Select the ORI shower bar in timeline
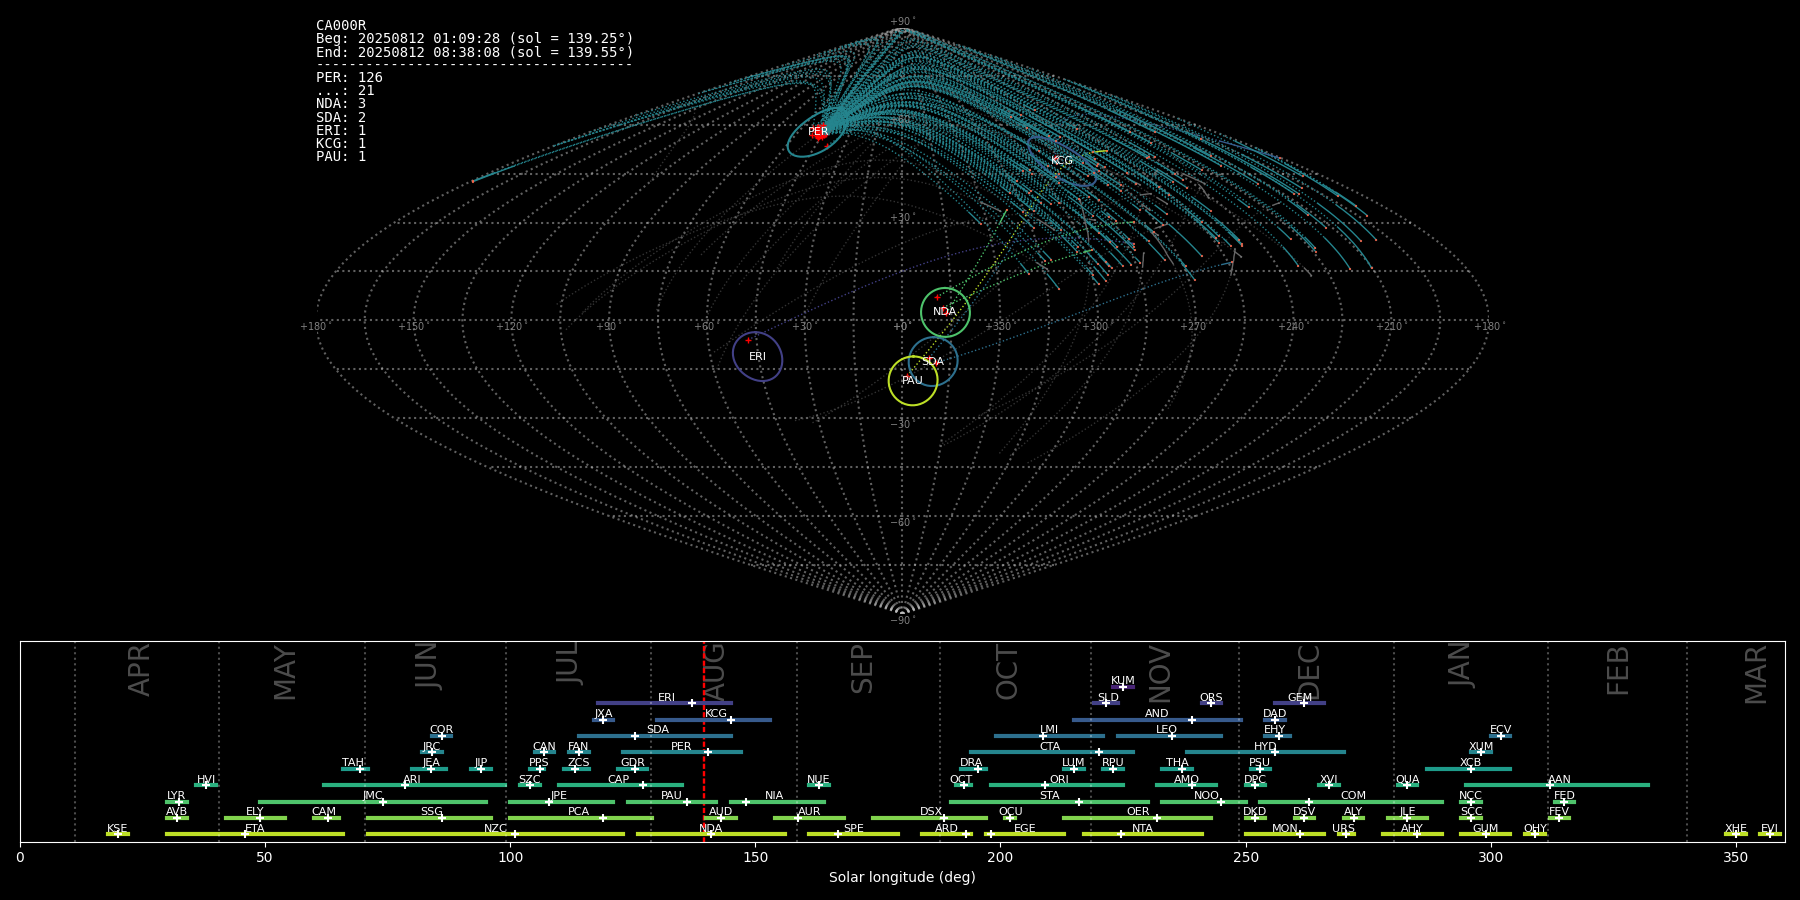 point(1057,785)
